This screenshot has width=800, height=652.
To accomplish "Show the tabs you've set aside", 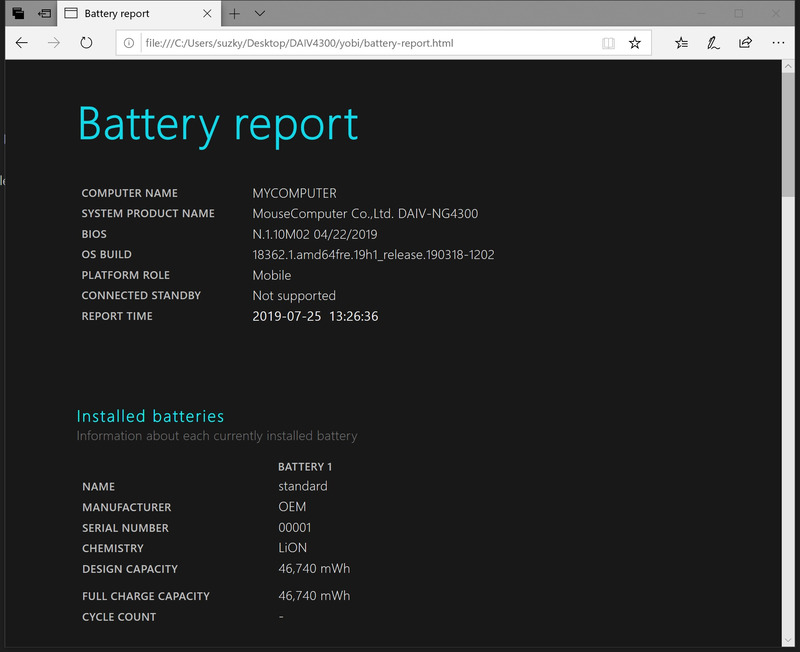I will coord(18,14).
